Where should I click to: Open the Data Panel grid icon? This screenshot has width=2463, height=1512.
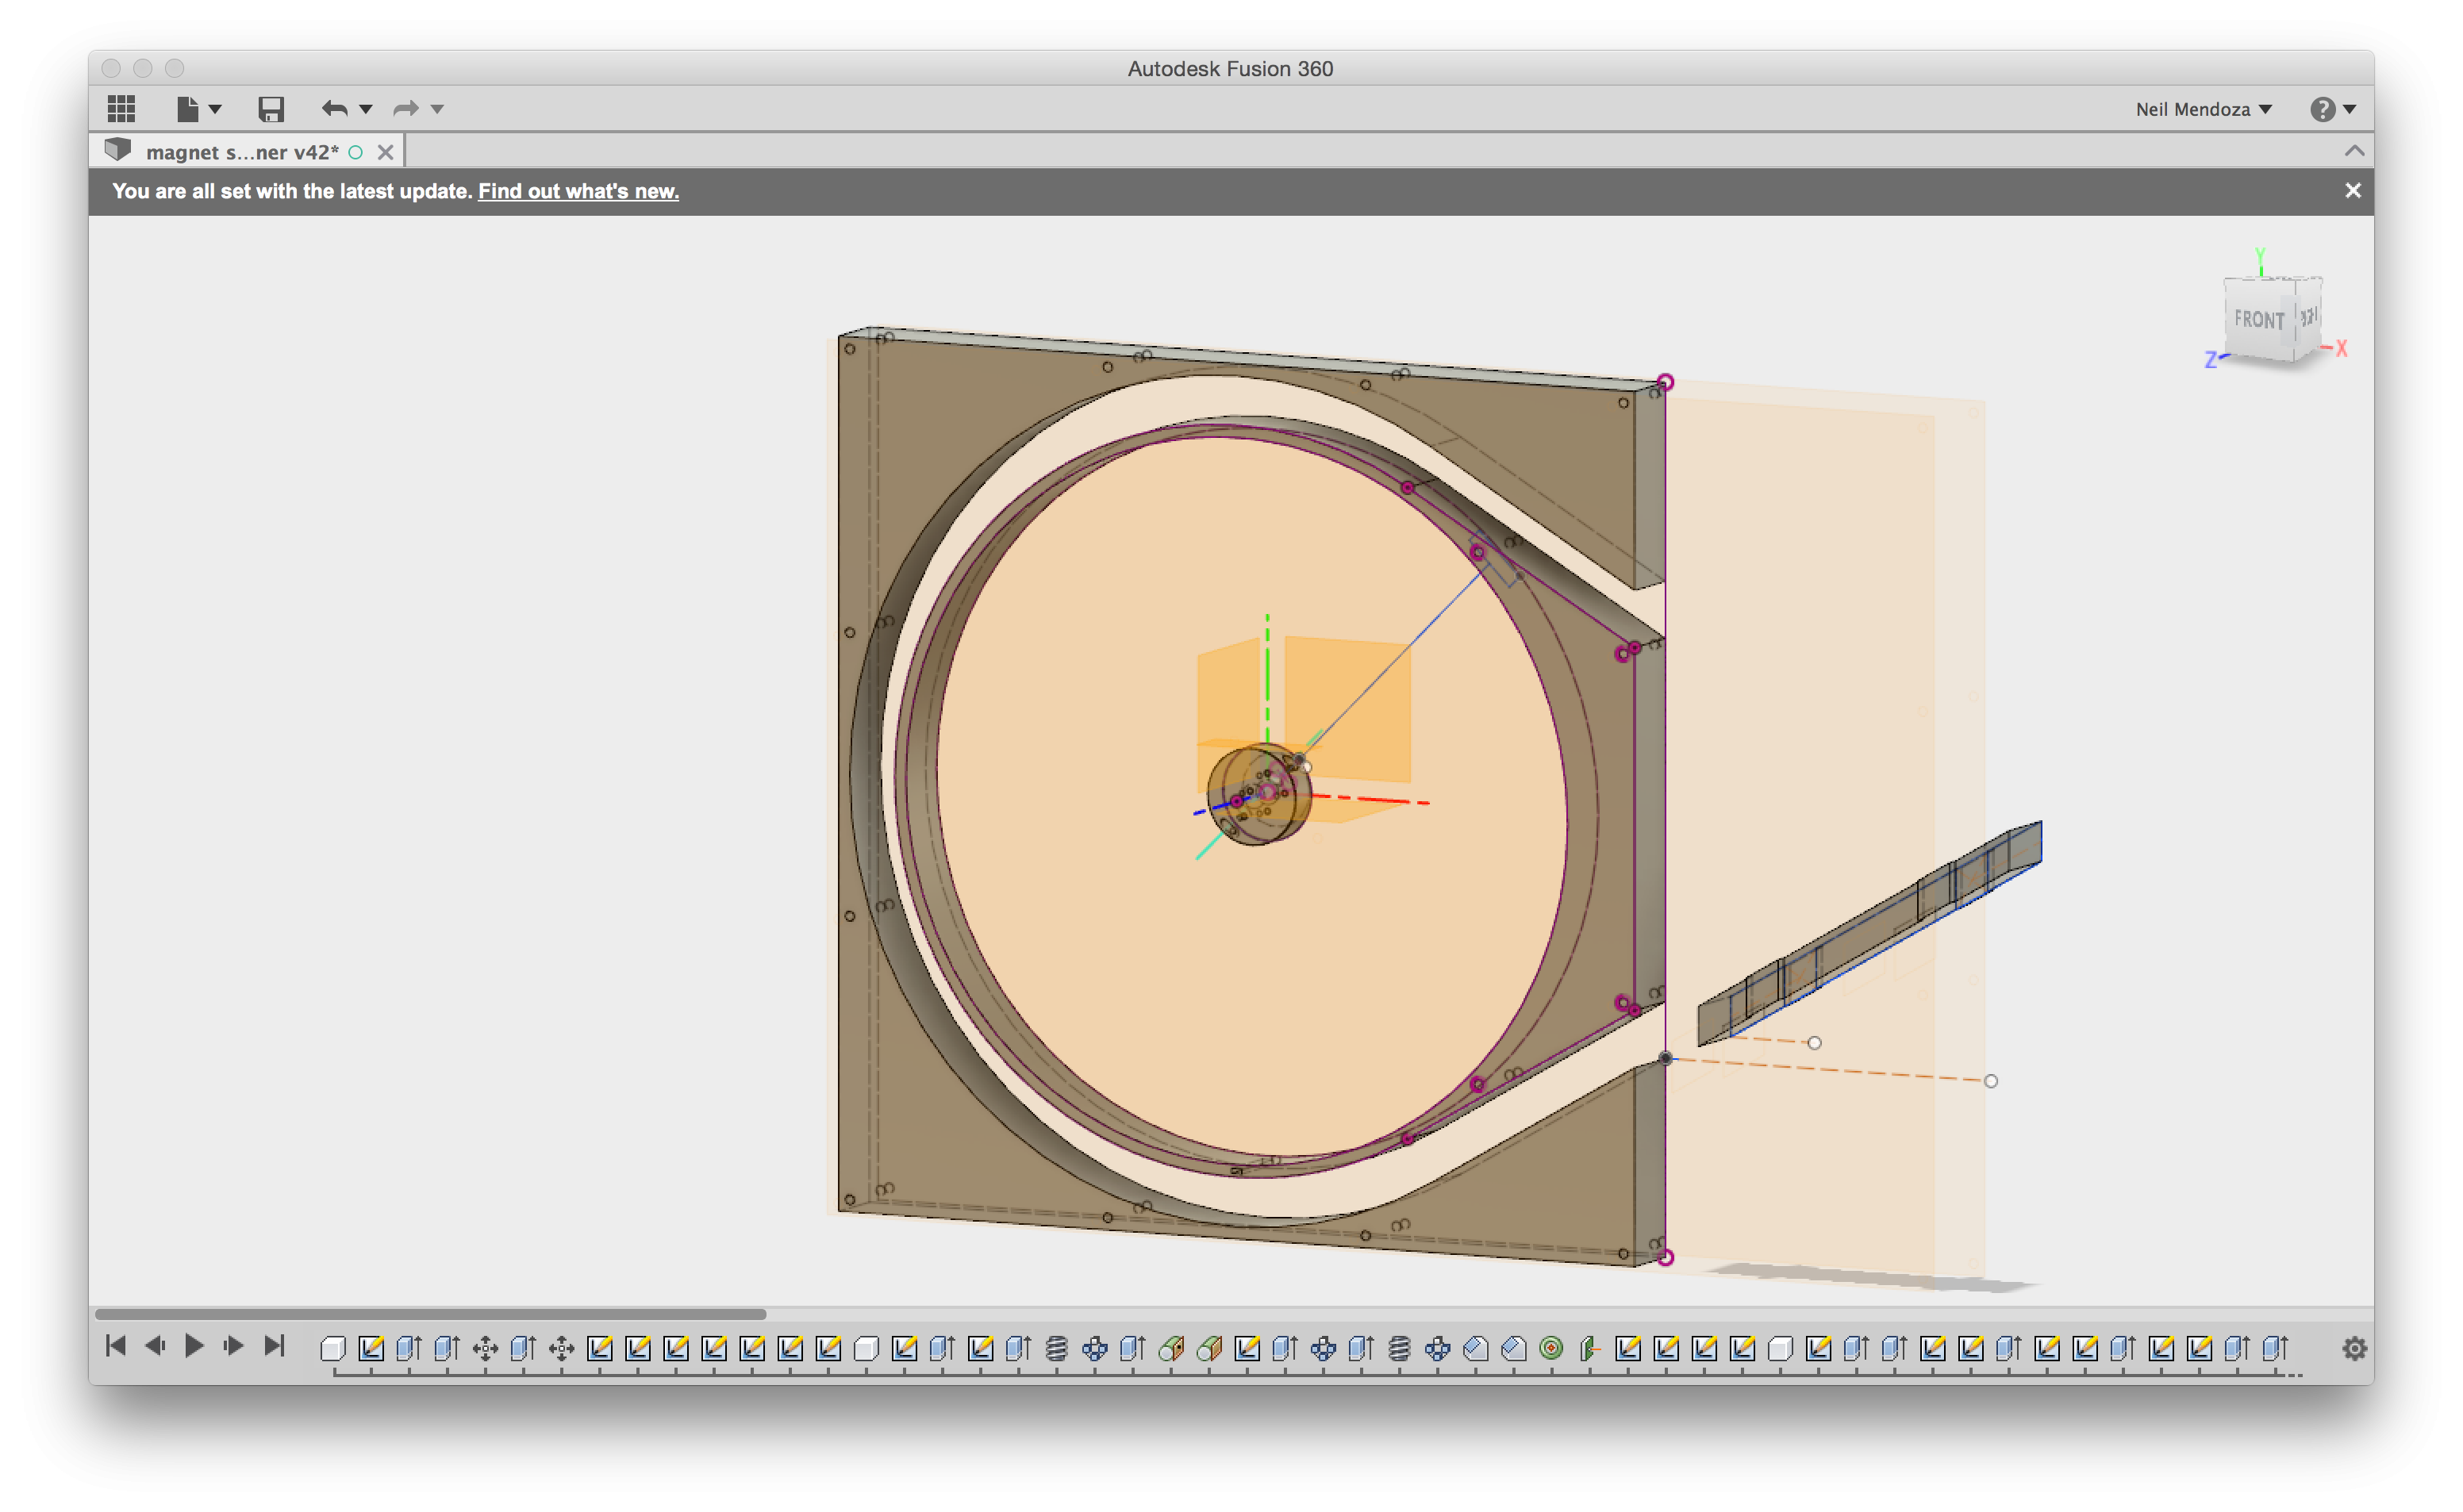[x=121, y=108]
